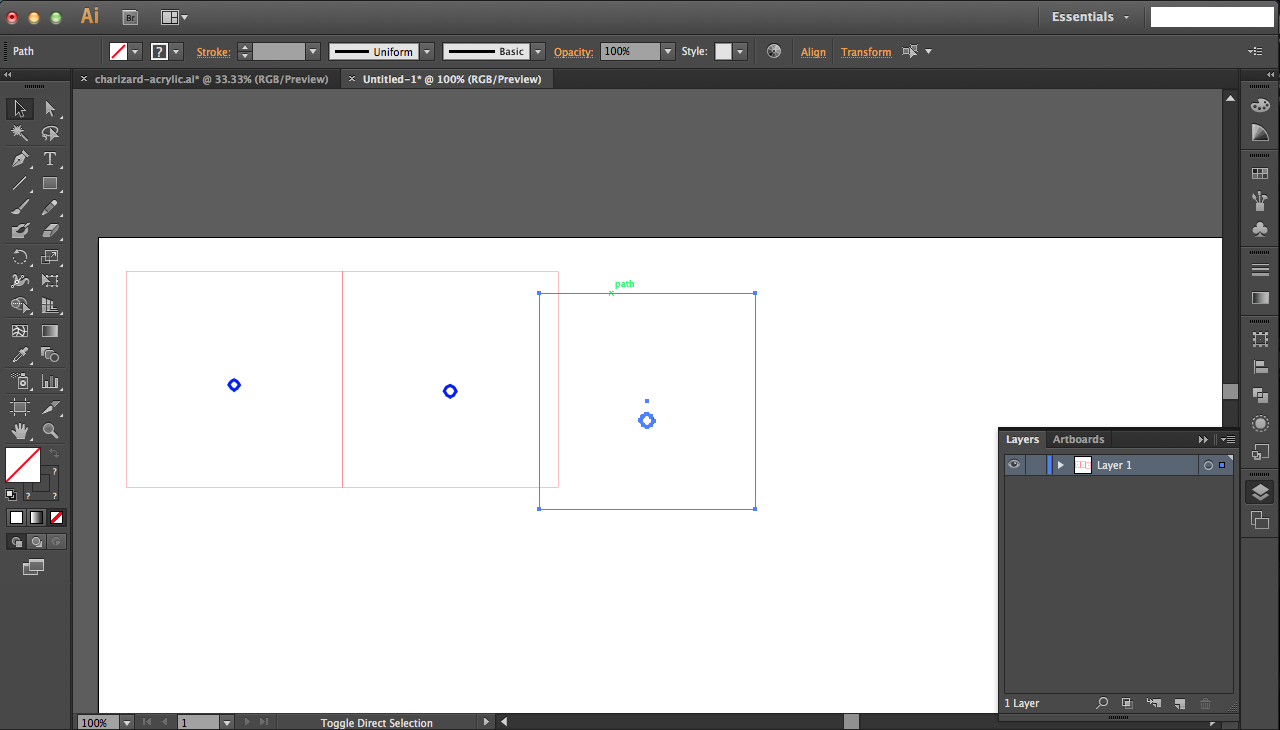This screenshot has width=1280, height=730.
Task: Choose the Mesh tool
Action: [20, 331]
